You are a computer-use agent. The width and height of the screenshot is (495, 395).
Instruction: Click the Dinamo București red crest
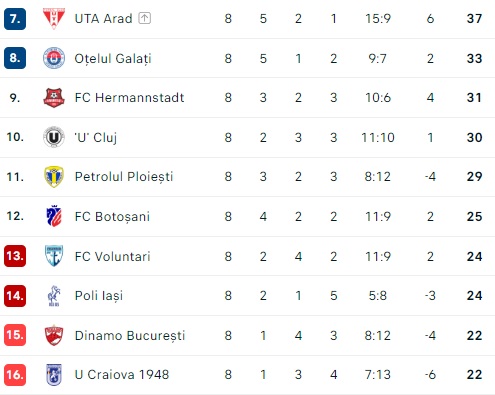(x=54, y=335)
